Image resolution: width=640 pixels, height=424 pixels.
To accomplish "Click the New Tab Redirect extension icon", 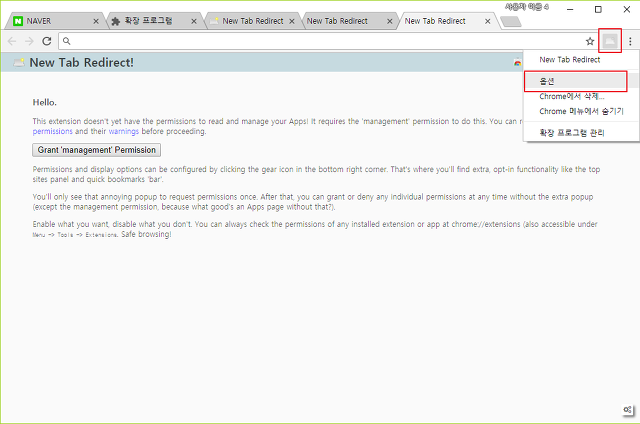I will 610,40.
